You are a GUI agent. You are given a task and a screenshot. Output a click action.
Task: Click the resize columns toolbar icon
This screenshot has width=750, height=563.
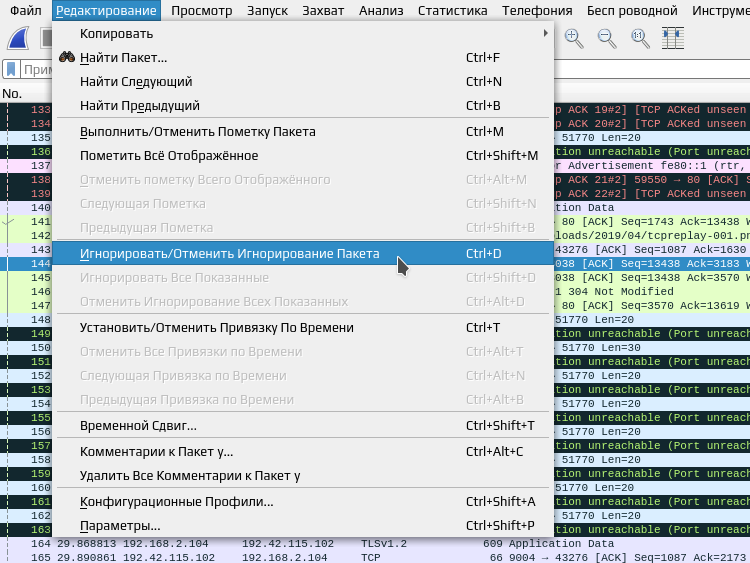[x=673, y=38]
